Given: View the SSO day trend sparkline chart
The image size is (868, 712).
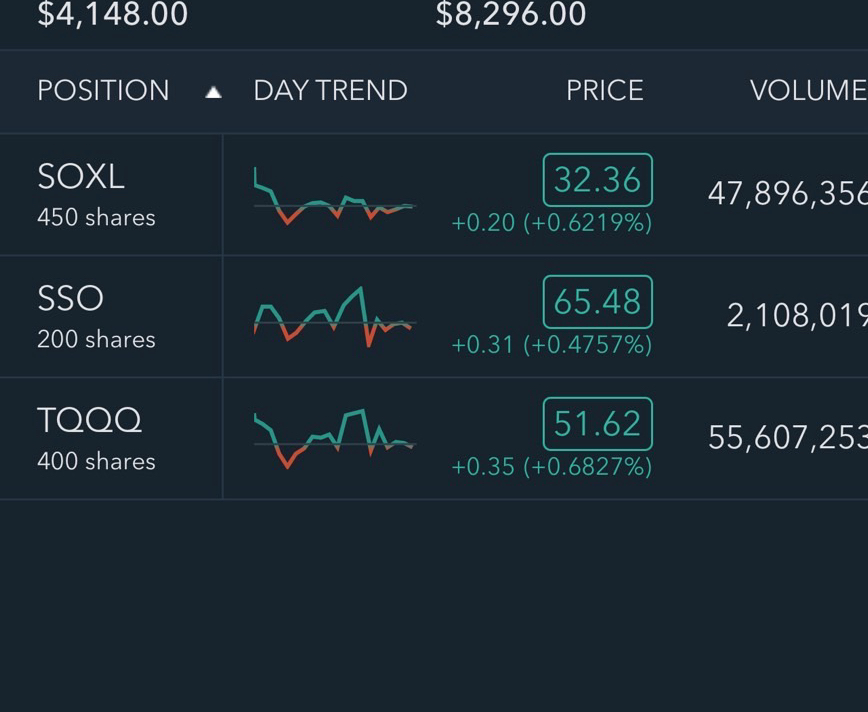Looking at the screenshot, I should [335, 317].
